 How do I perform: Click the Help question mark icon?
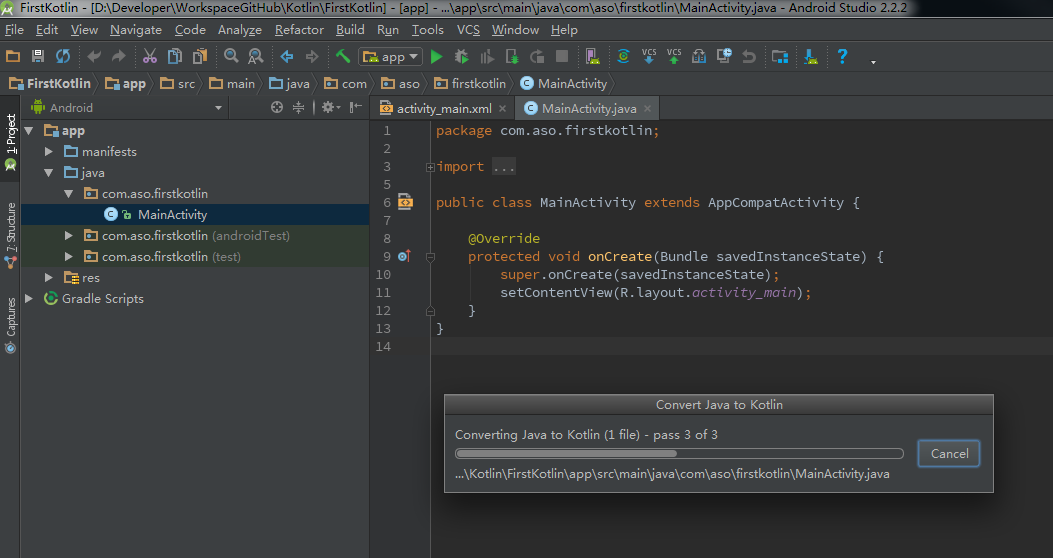coord(841,56)
